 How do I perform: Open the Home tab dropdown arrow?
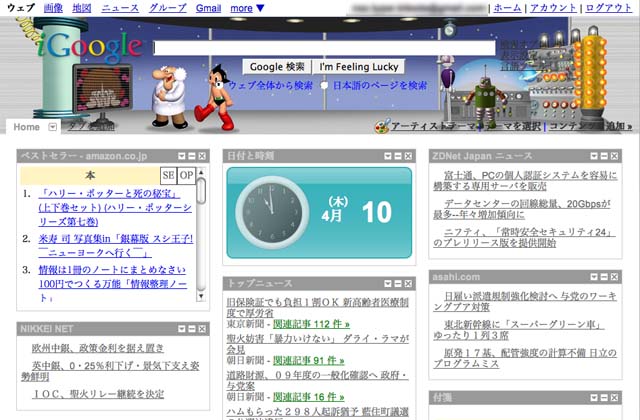(x=52, y=127)
